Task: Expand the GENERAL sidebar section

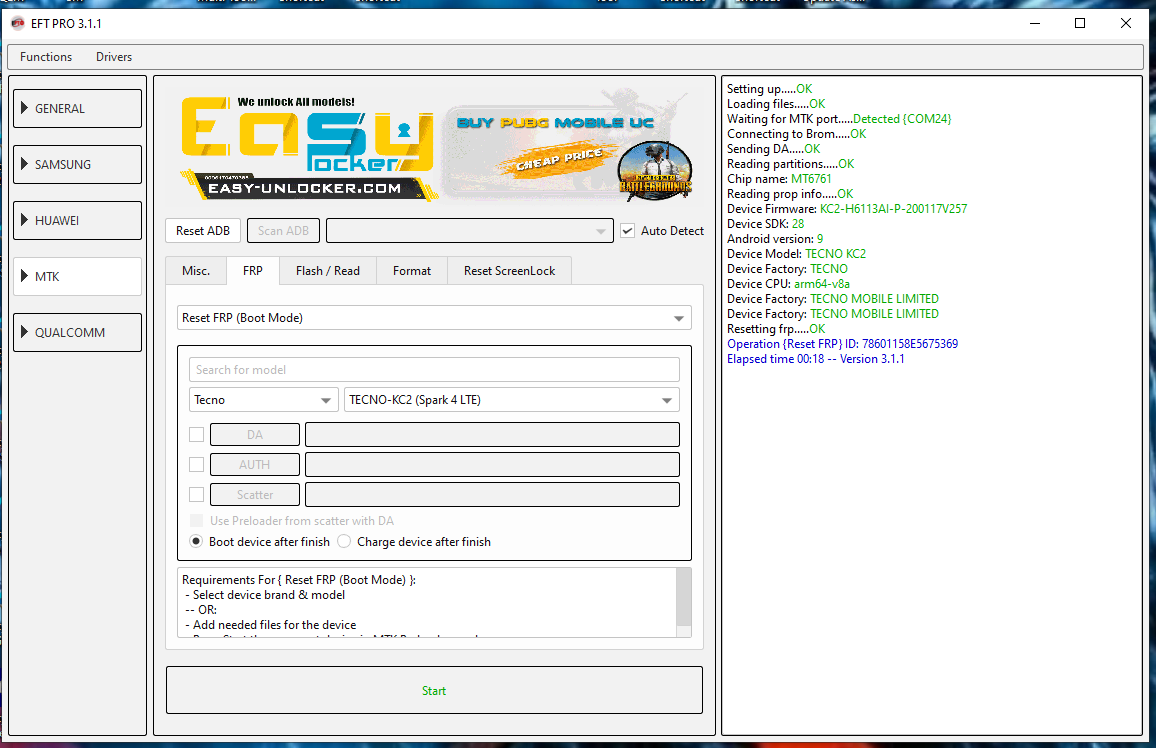Action: click(x=77, y=108)
